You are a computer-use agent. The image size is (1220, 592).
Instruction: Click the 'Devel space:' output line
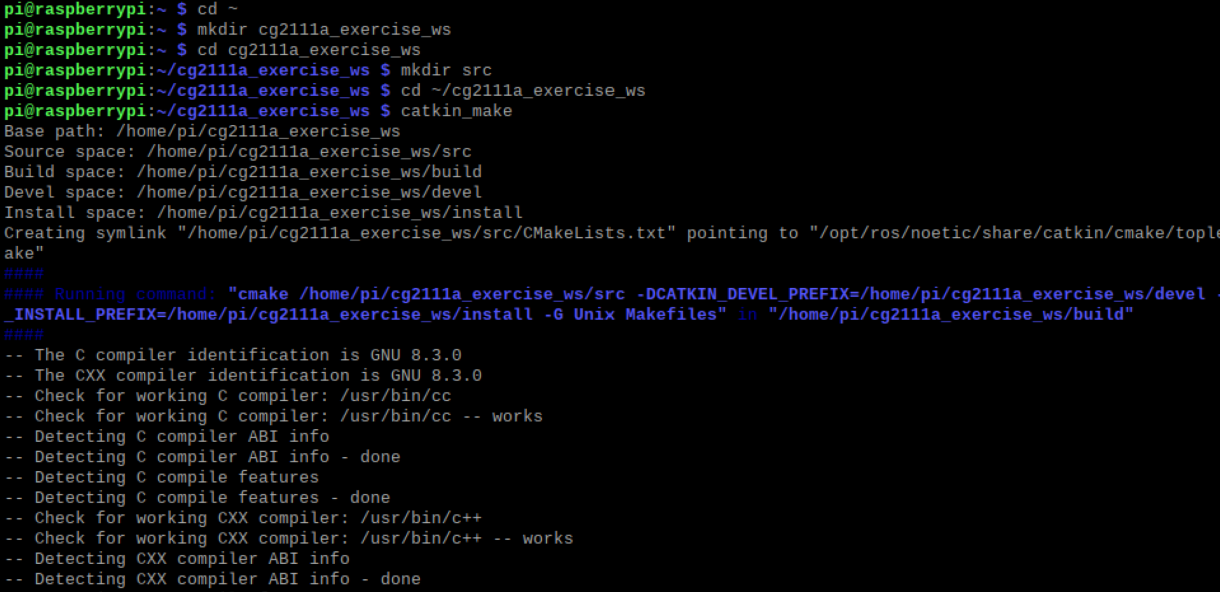click(243, 192)
